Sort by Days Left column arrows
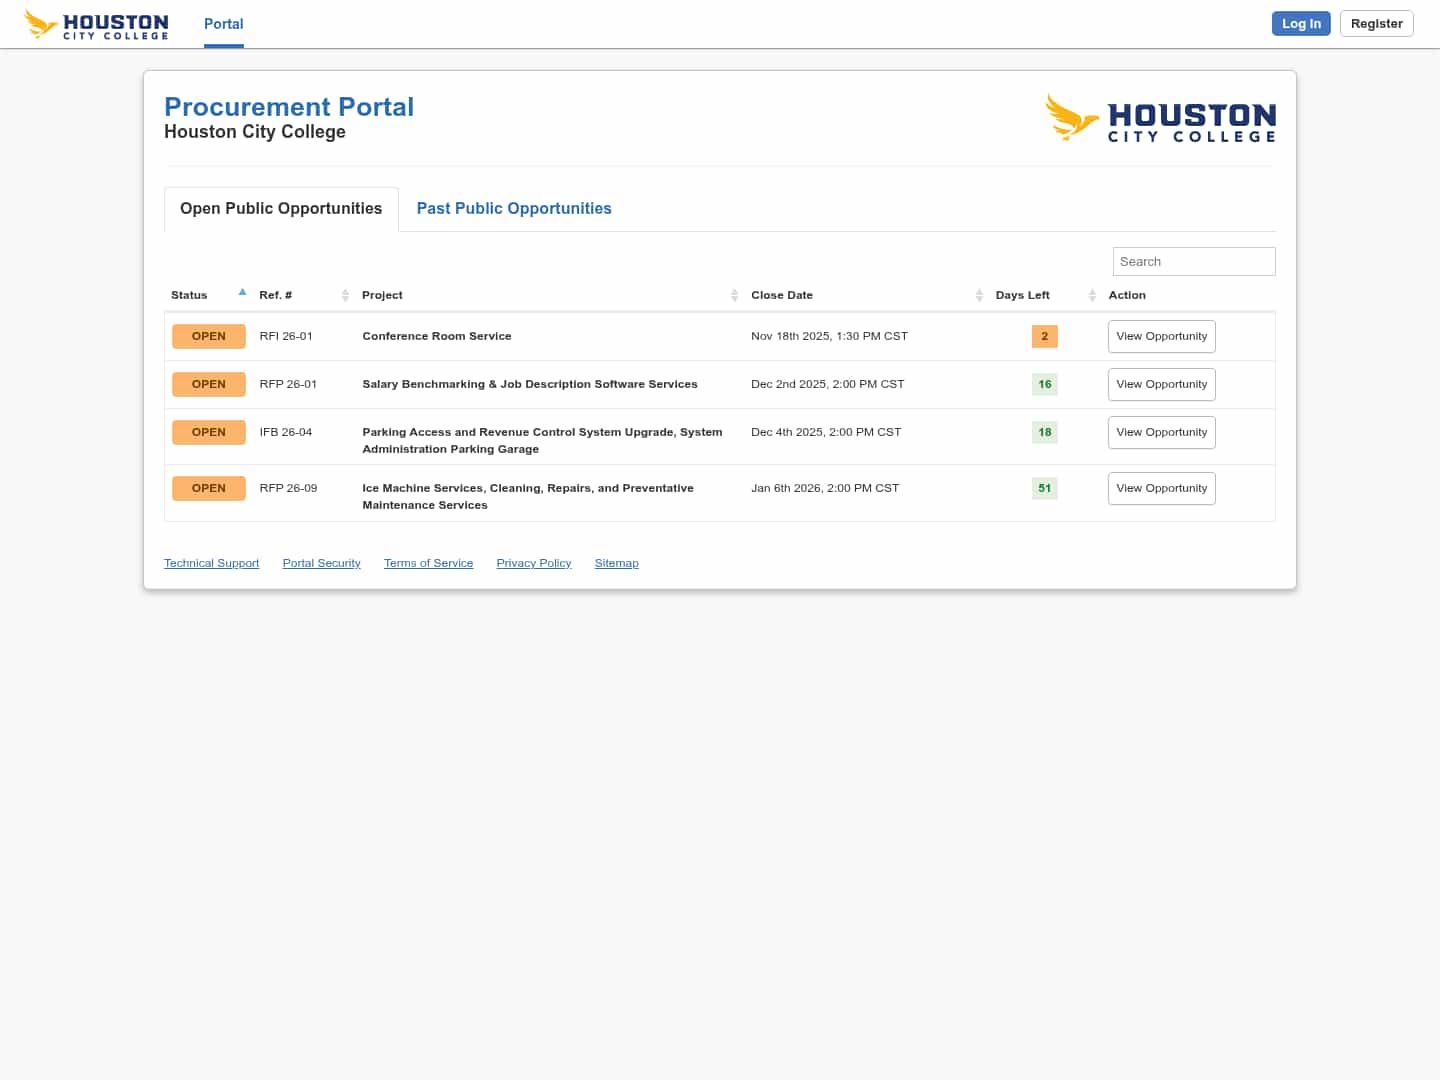Viewport: 1440px width, 1080px height. [1092, 295]
